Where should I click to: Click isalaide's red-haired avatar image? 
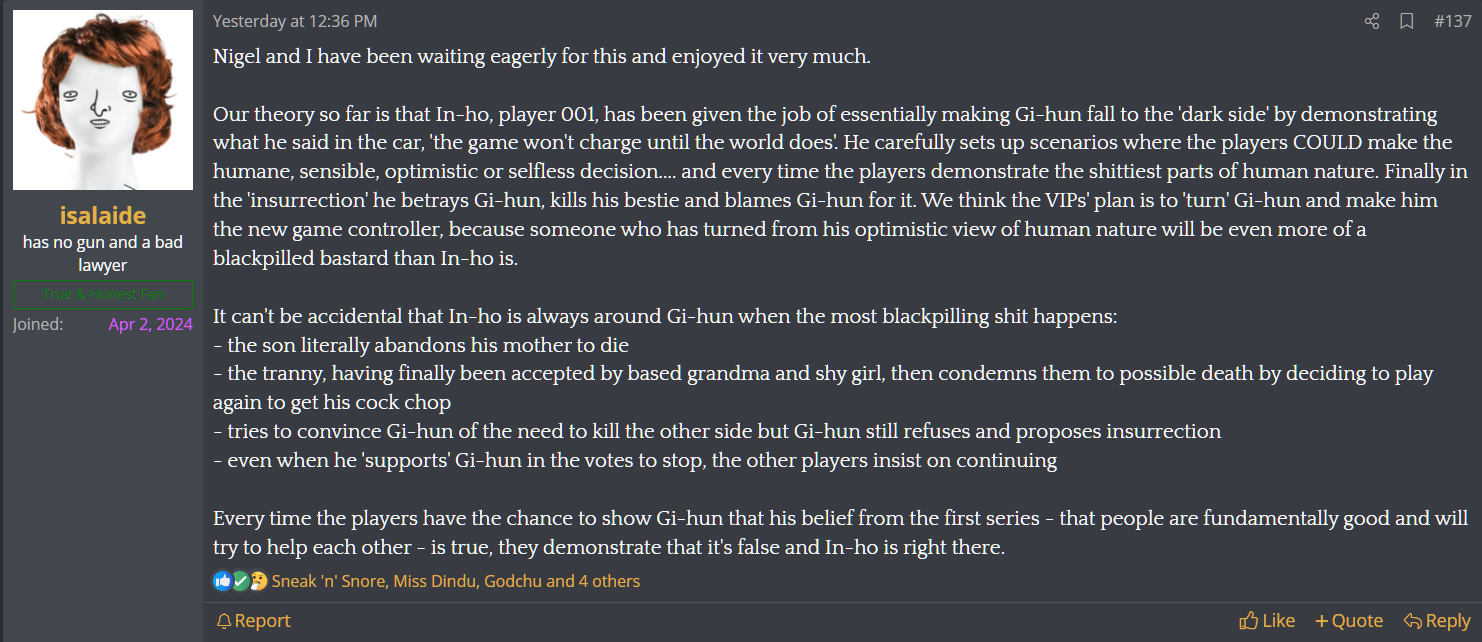coord(103,100)
